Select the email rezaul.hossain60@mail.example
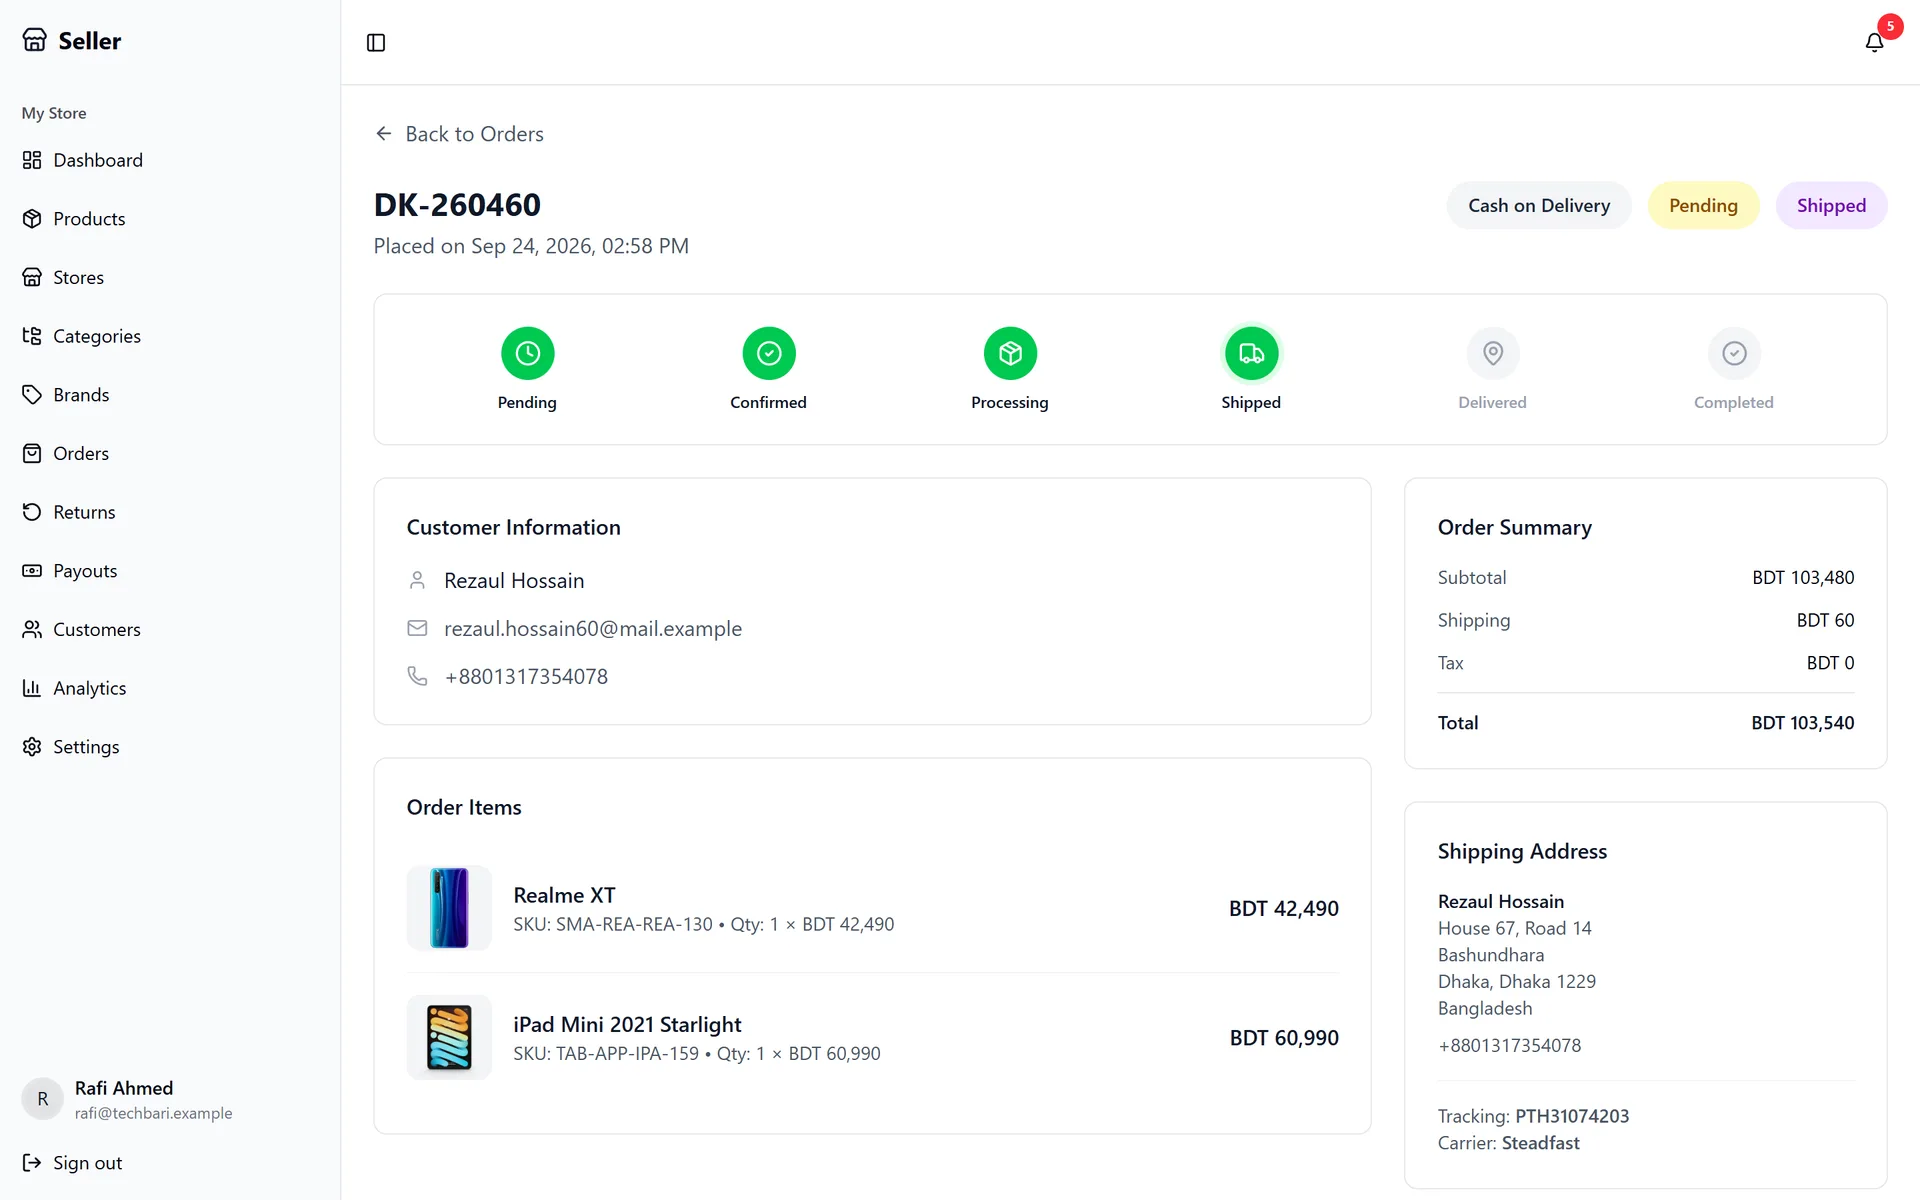 (x=593, y=629)
